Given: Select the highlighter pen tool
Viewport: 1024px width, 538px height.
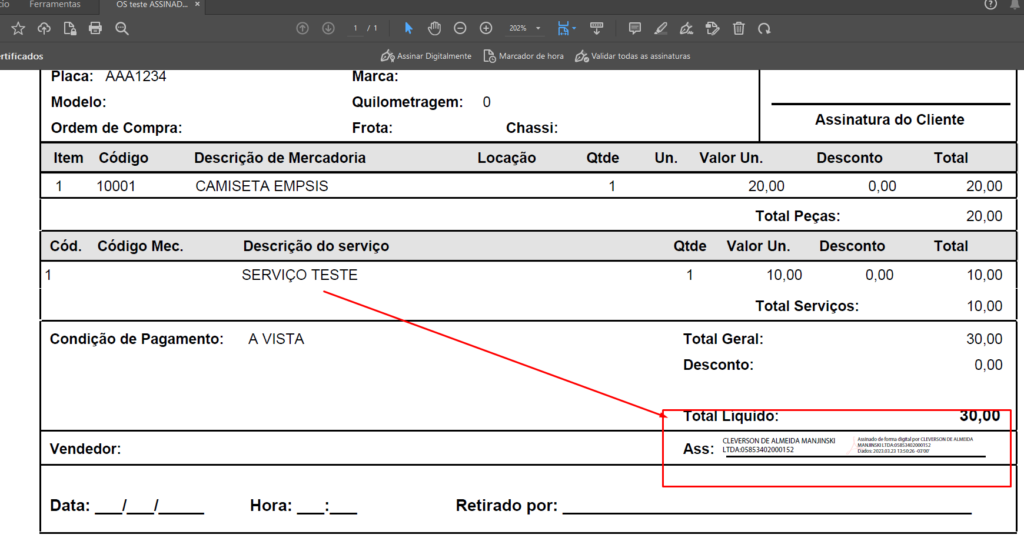Looking at the screenshot, I should pos(660,28).
